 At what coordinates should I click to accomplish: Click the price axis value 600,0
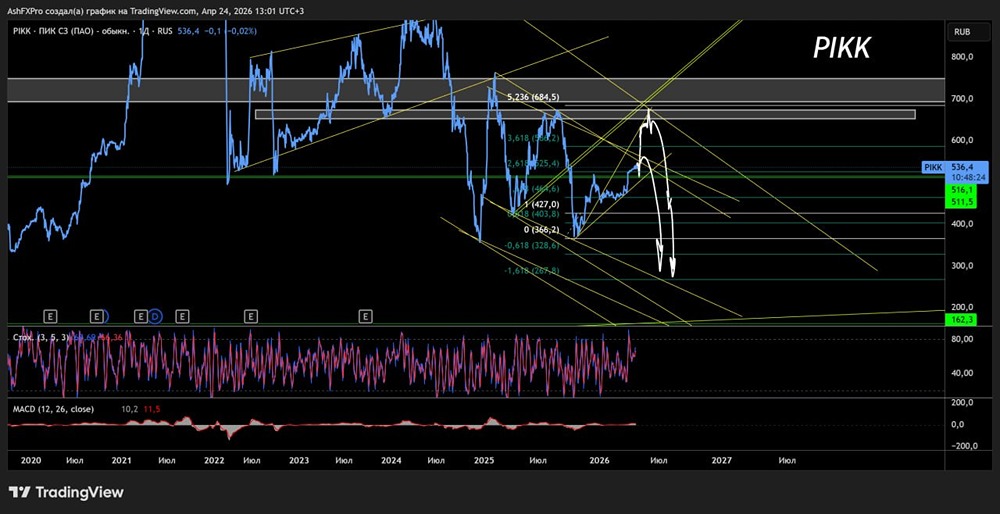962,140
